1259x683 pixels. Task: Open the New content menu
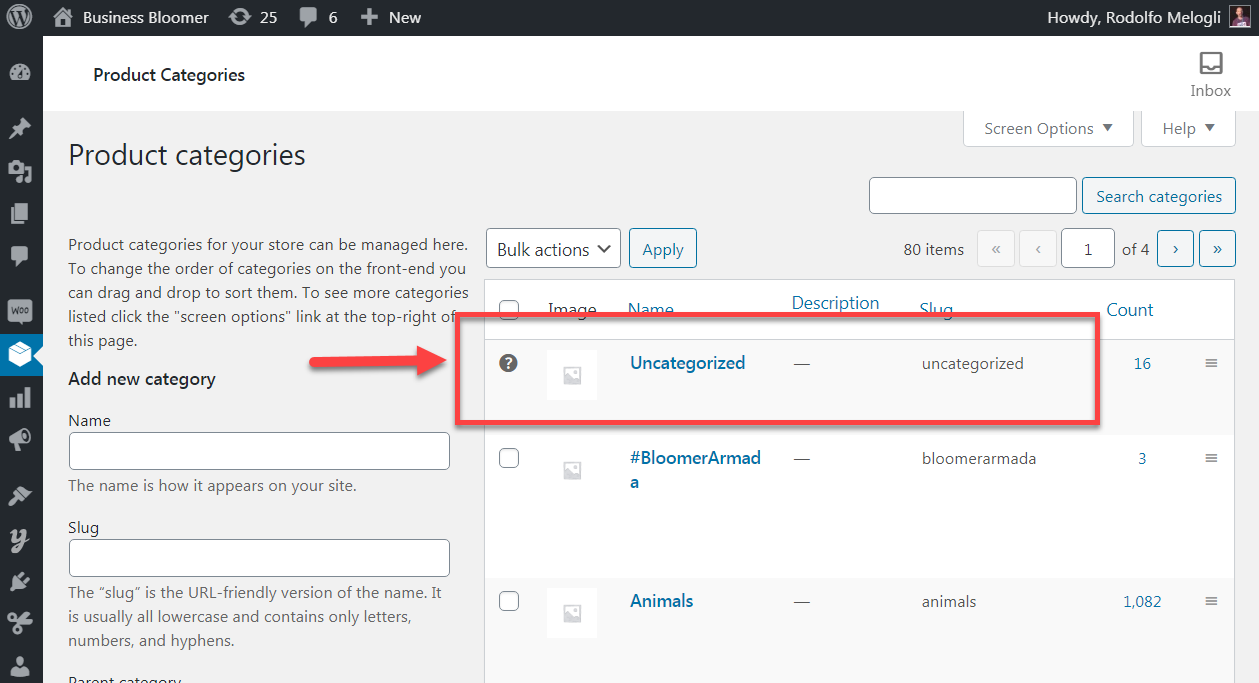[391, 17]
